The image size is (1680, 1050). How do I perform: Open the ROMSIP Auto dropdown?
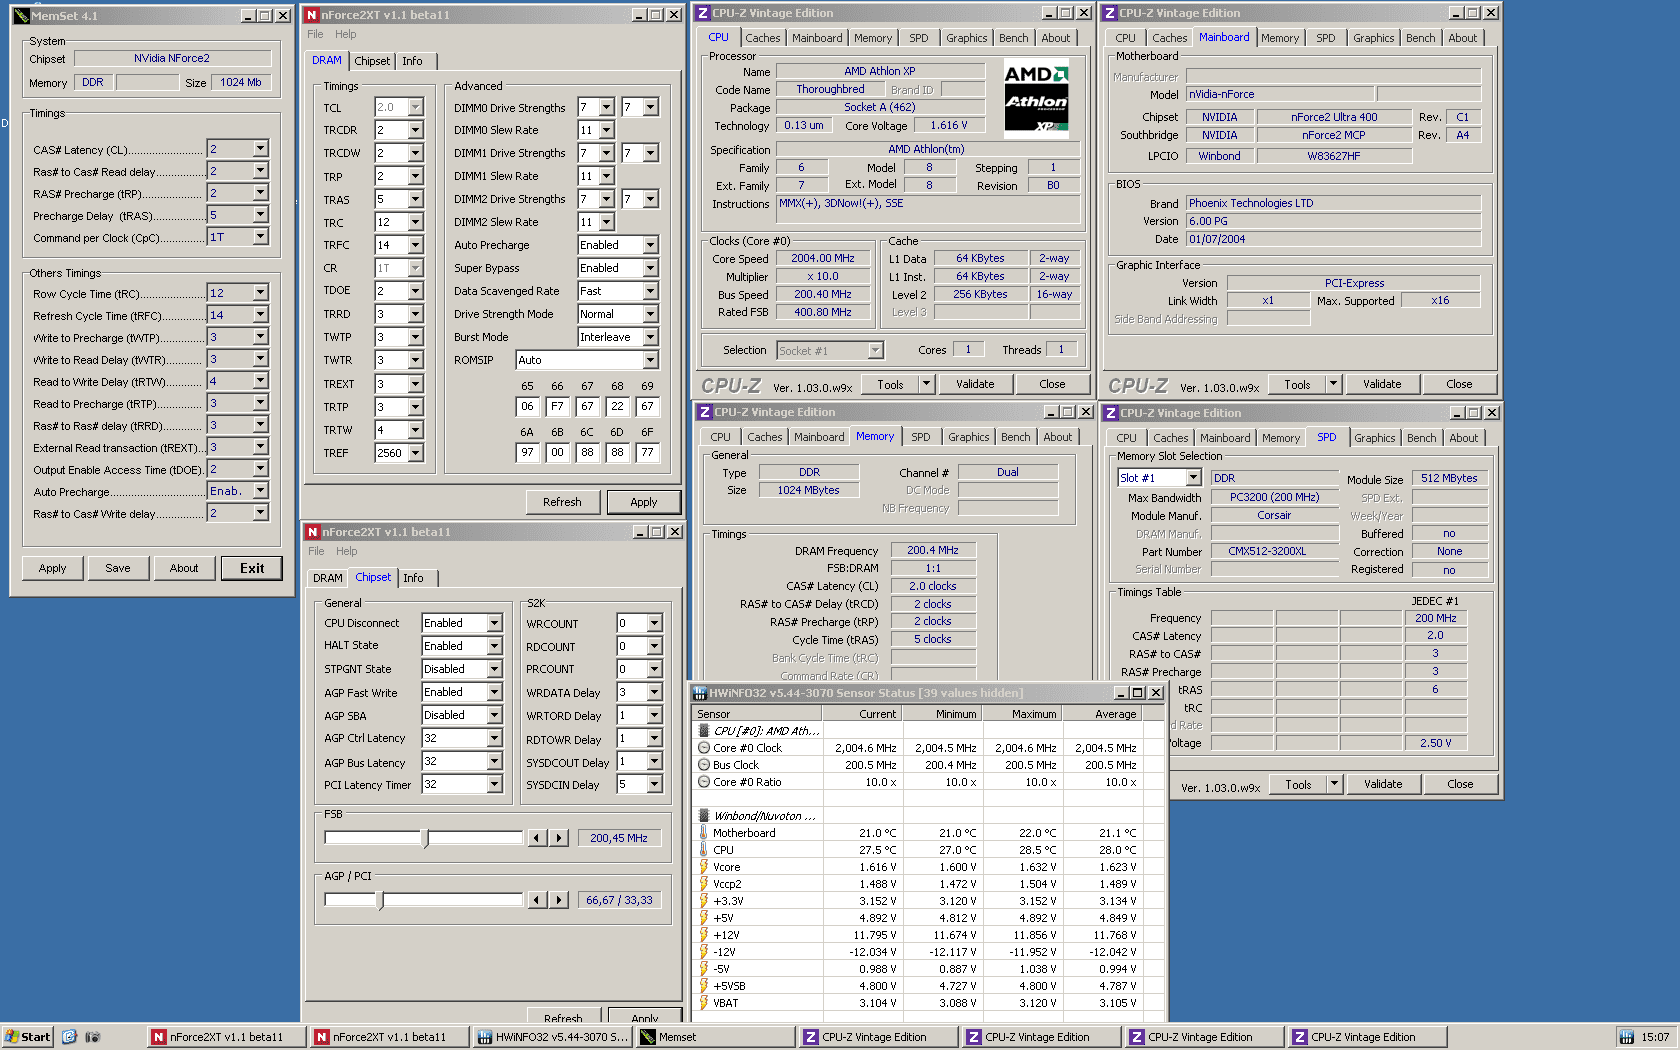[650, 360]
